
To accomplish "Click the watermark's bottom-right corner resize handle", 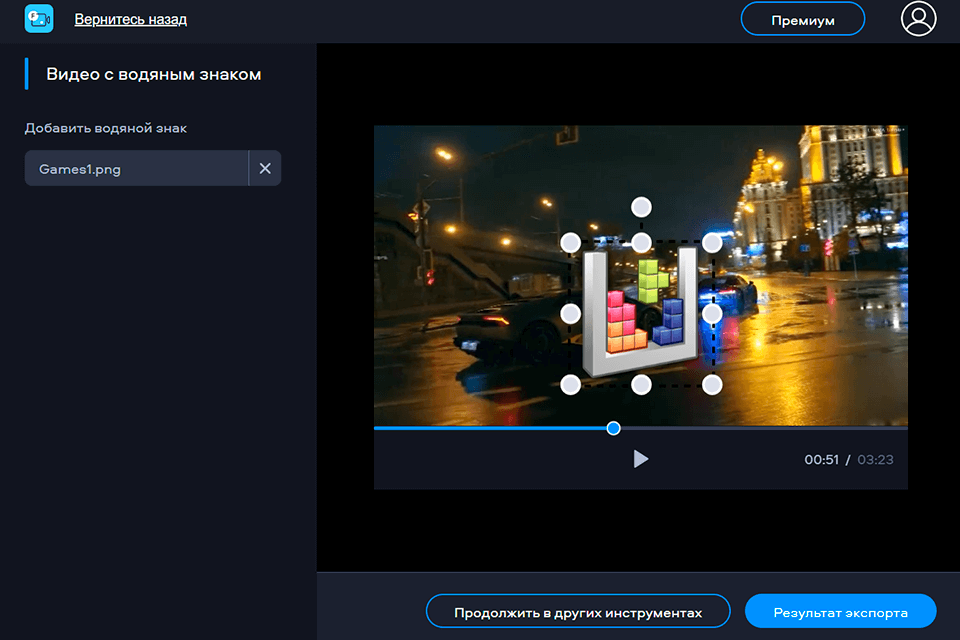I will pos(713,384).
